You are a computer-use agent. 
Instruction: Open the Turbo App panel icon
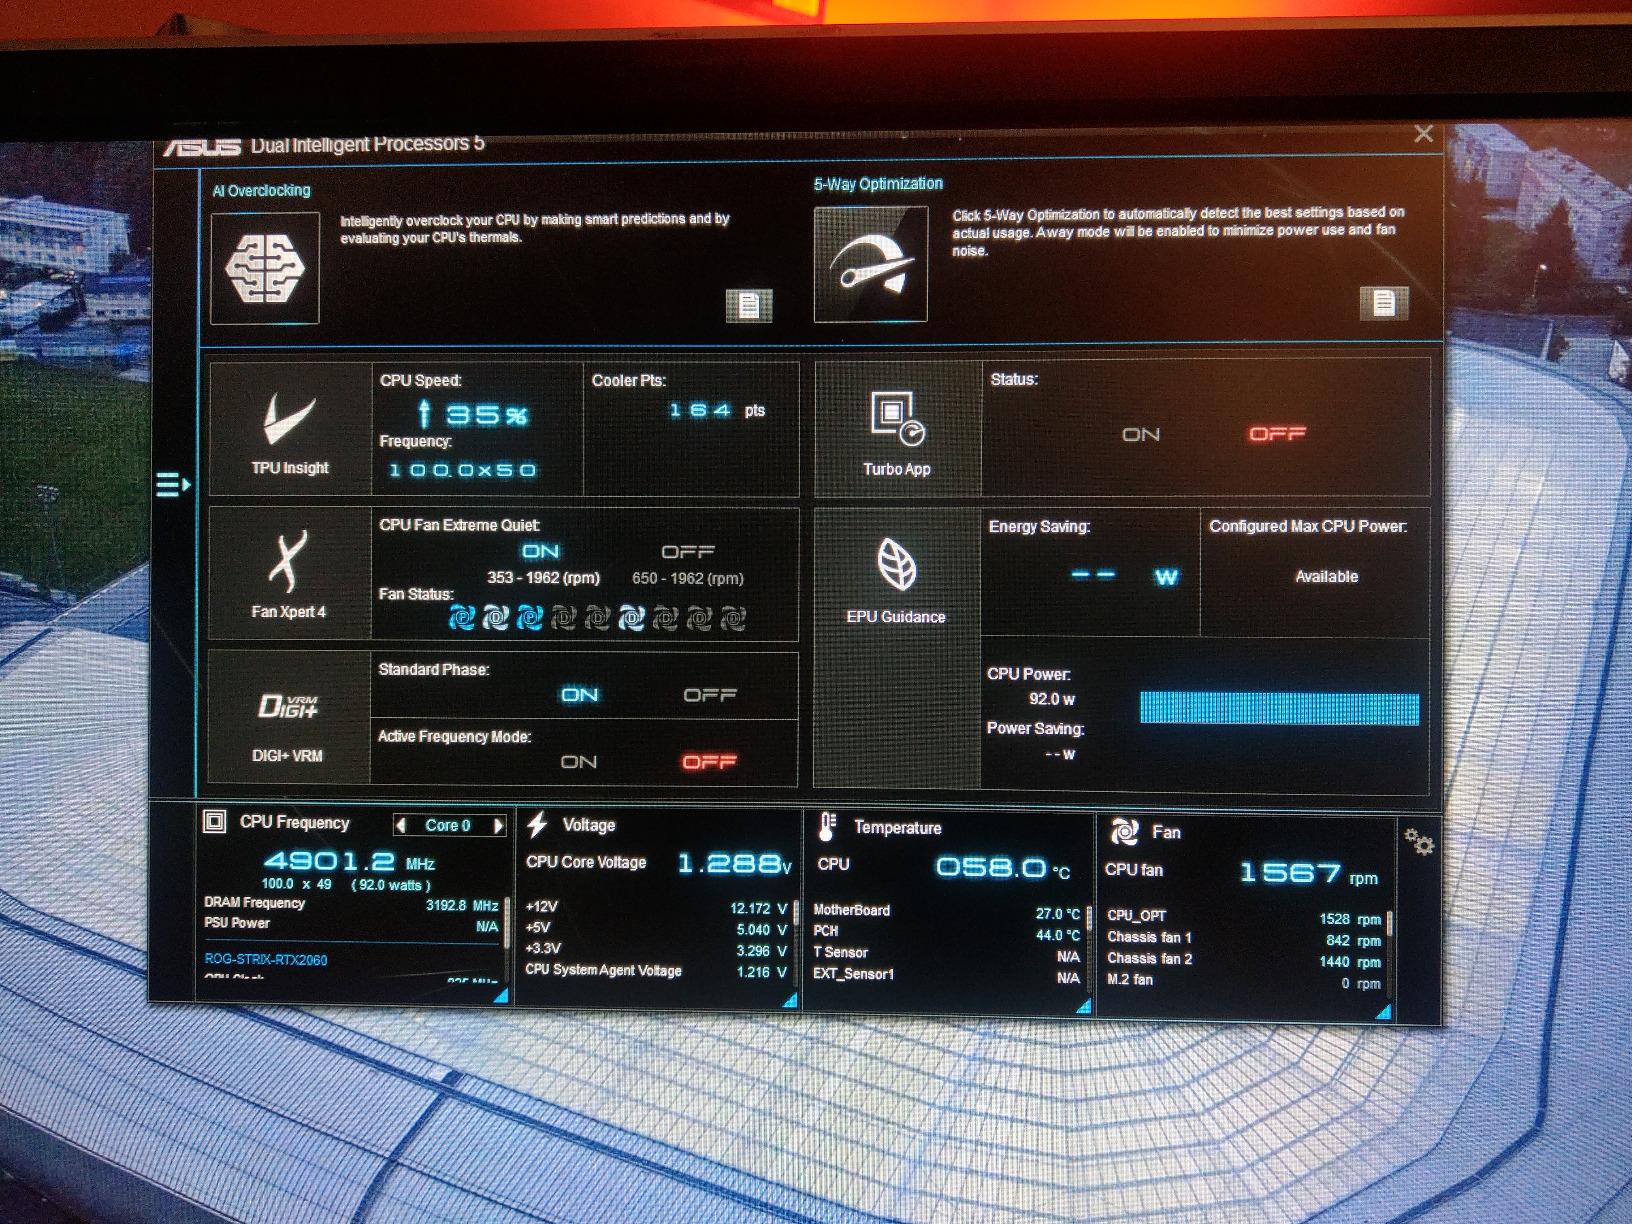pyautogui.click(x=895, y=416)
